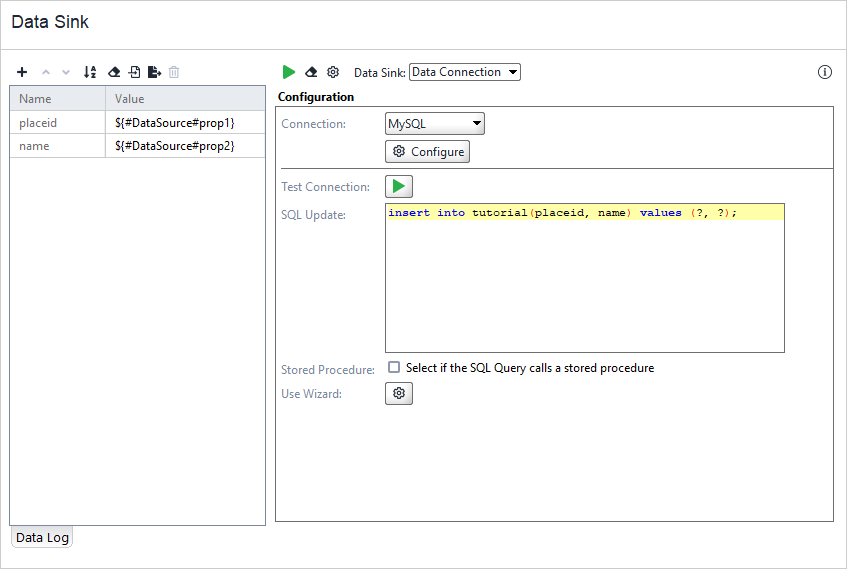This screenshot has height=569, width=847.
Task: Delete selected property with trash icon
Action: tap(174, 72)
